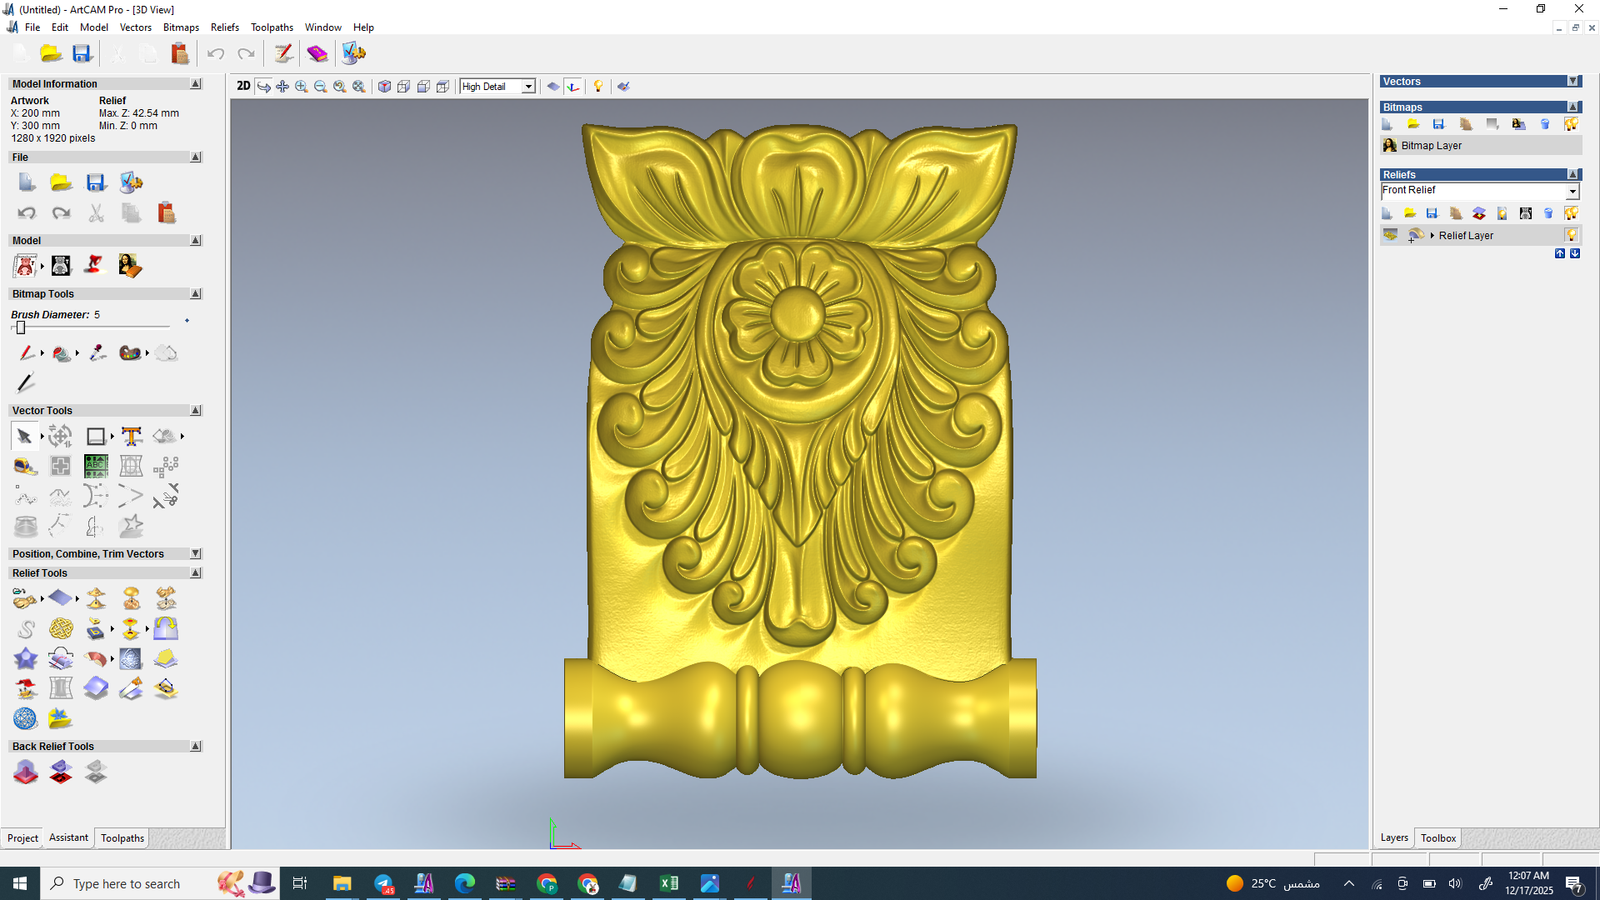The image size is (1600, 900).
Task: Switch to the 2D view button
Action: 243,86
